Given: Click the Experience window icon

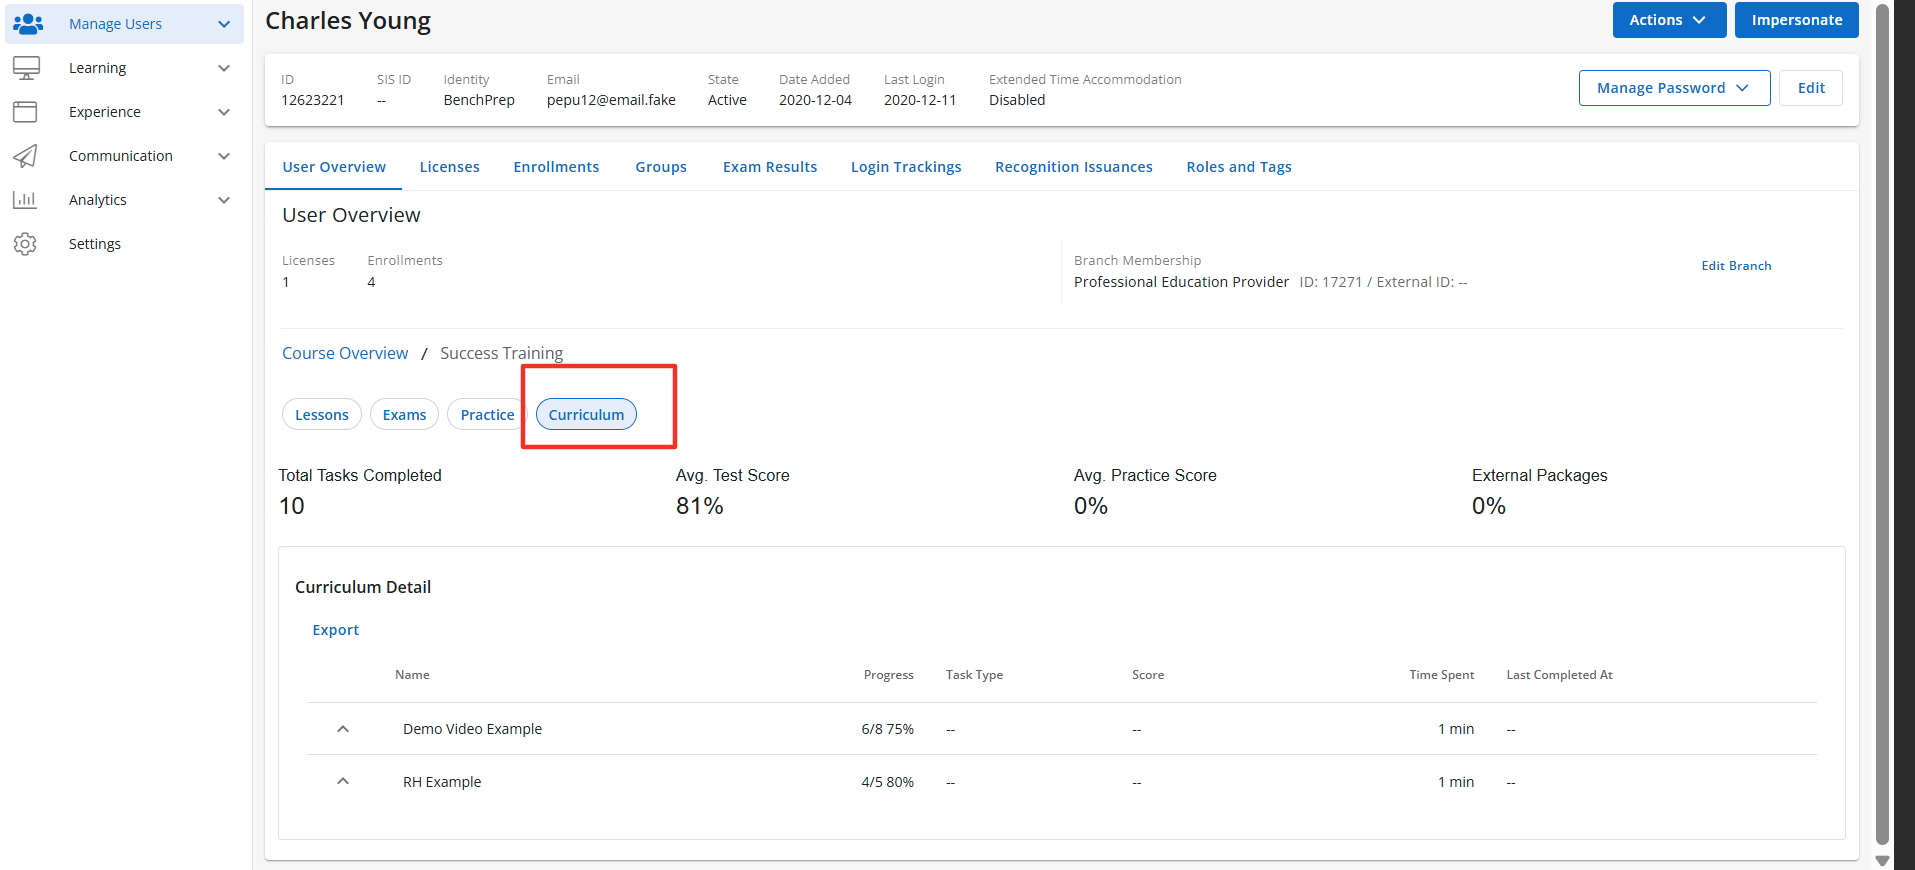Looking at the screenshot, I should pos(26,112).
